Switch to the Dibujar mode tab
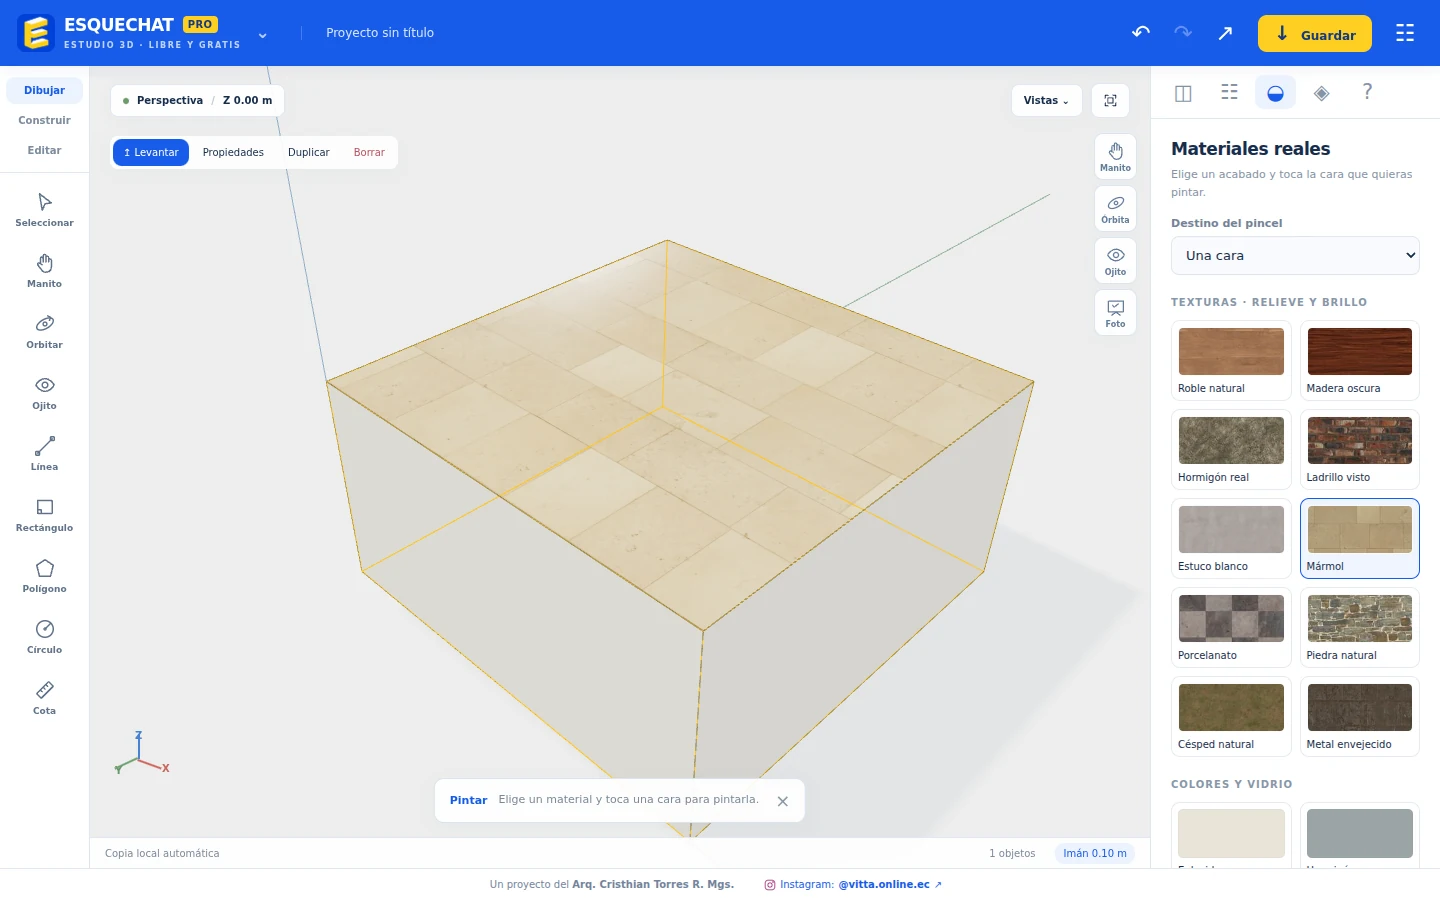Image resolution: width=1440 pixels, height=900 pixels. coord(44,90)
